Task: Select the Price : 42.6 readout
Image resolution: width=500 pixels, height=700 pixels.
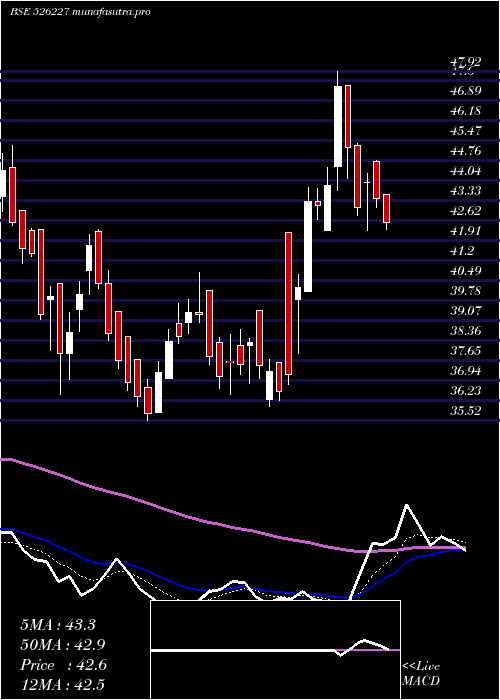Action: pos(63,665)
